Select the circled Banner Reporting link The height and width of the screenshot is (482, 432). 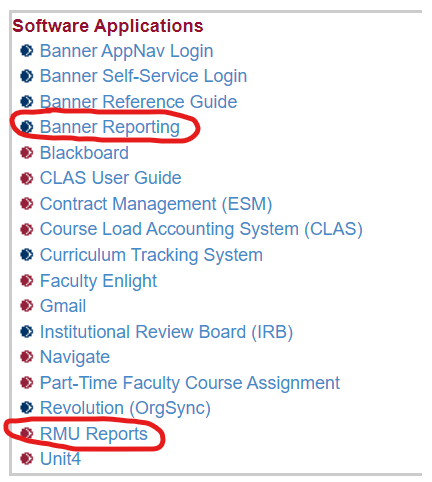pyautogui.click(x=110, y=127)
